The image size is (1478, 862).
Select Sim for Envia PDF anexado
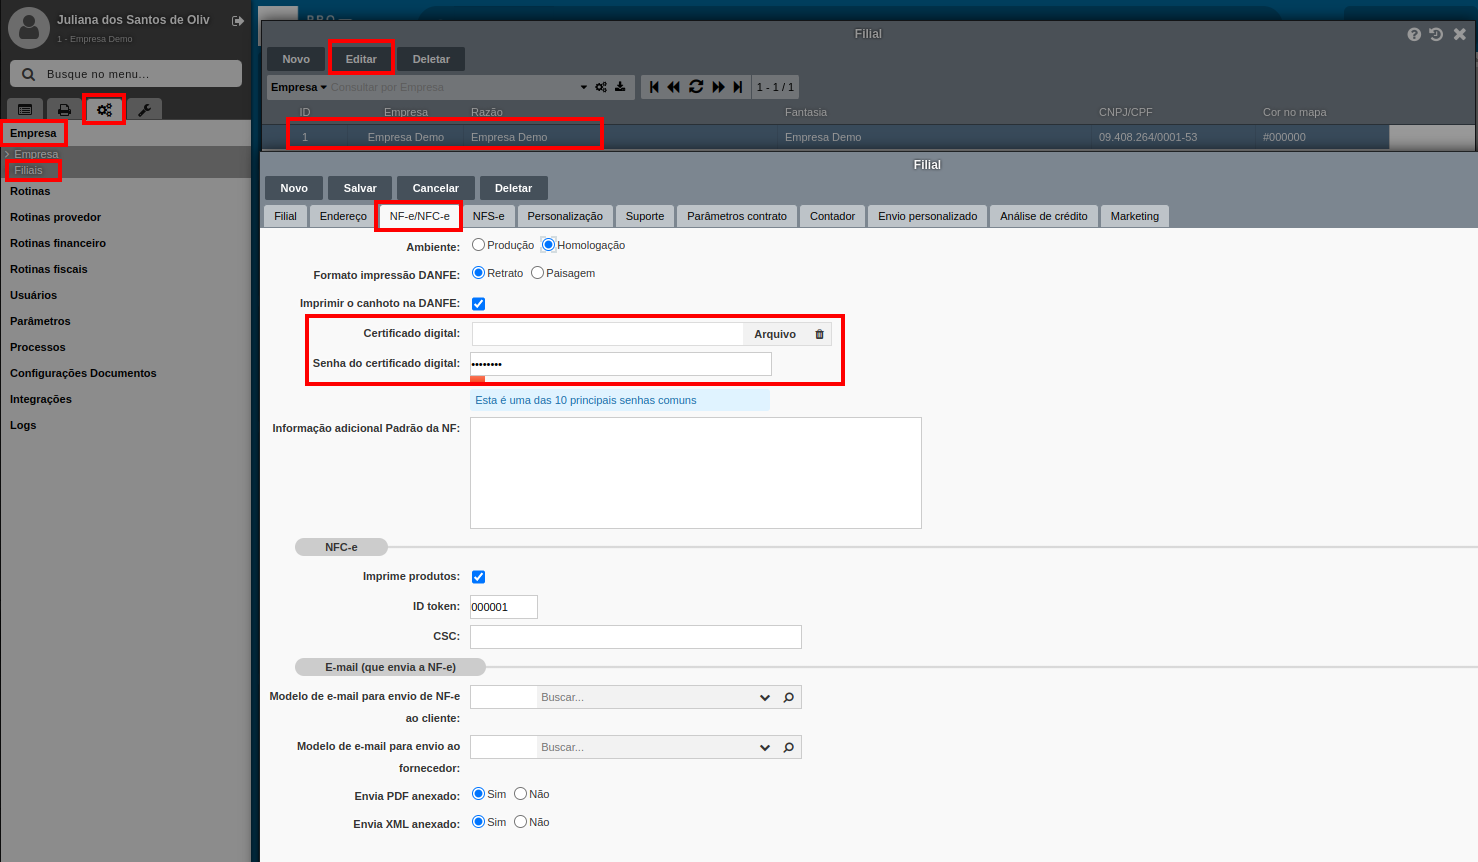click(x=478, y=794)
